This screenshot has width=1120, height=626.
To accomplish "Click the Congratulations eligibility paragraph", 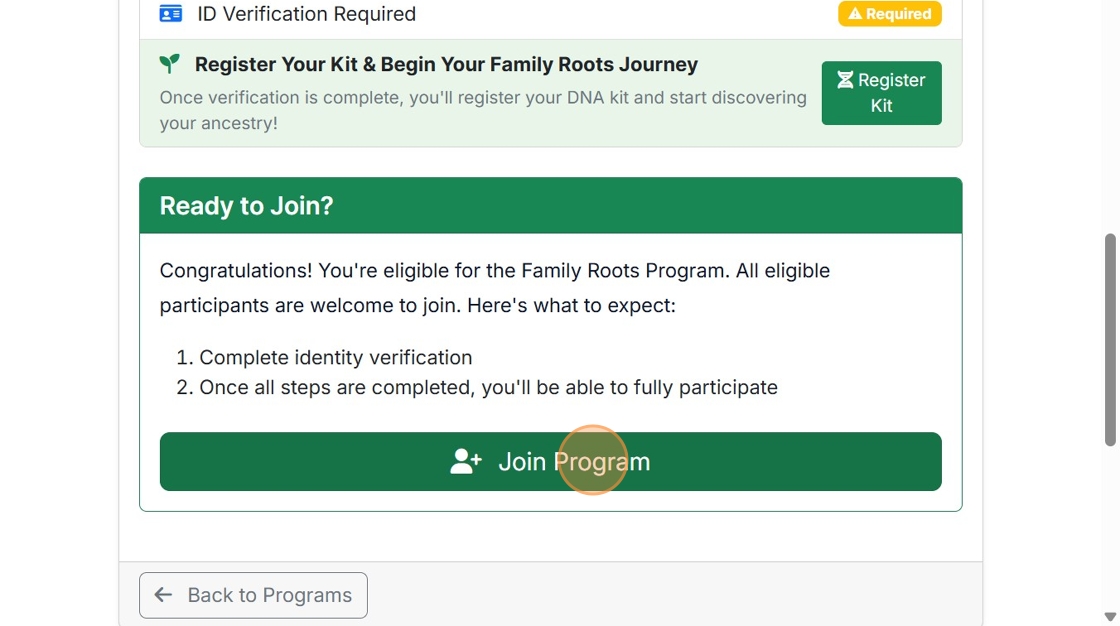I will pyautogui.click(x=494, y=288).
